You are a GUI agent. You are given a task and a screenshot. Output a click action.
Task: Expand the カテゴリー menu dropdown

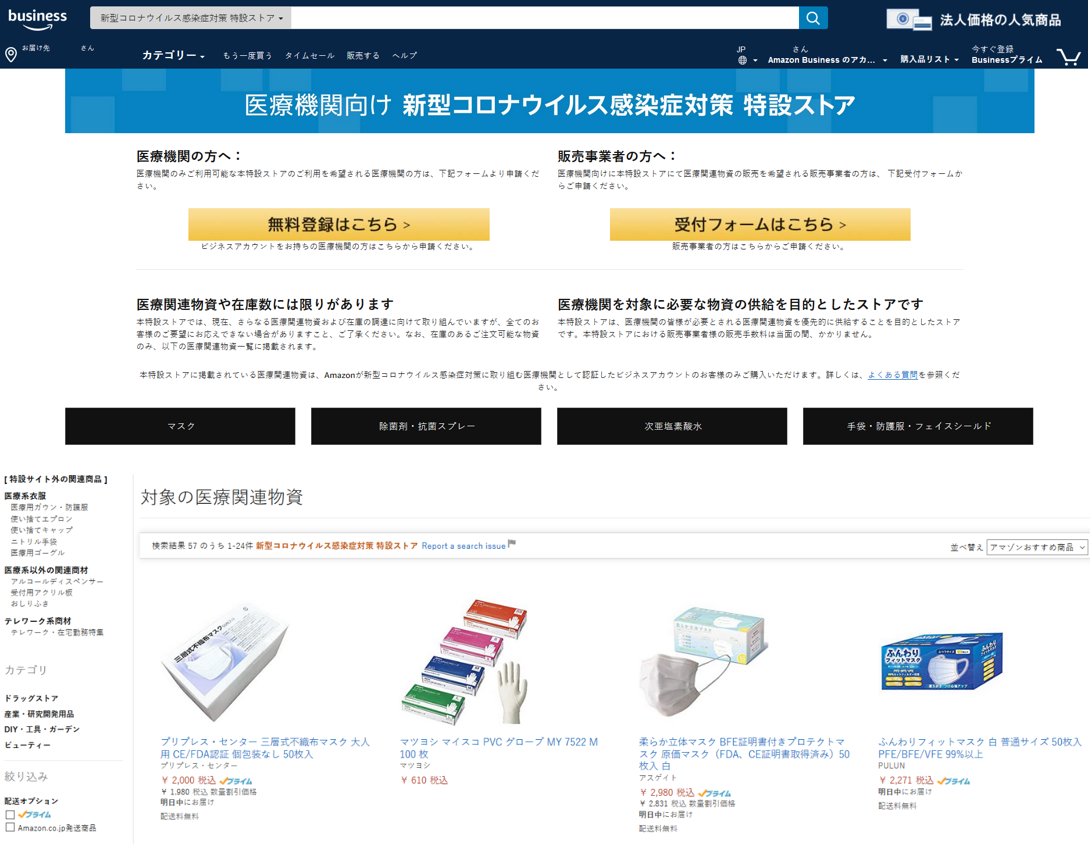(x=173, y=56)
